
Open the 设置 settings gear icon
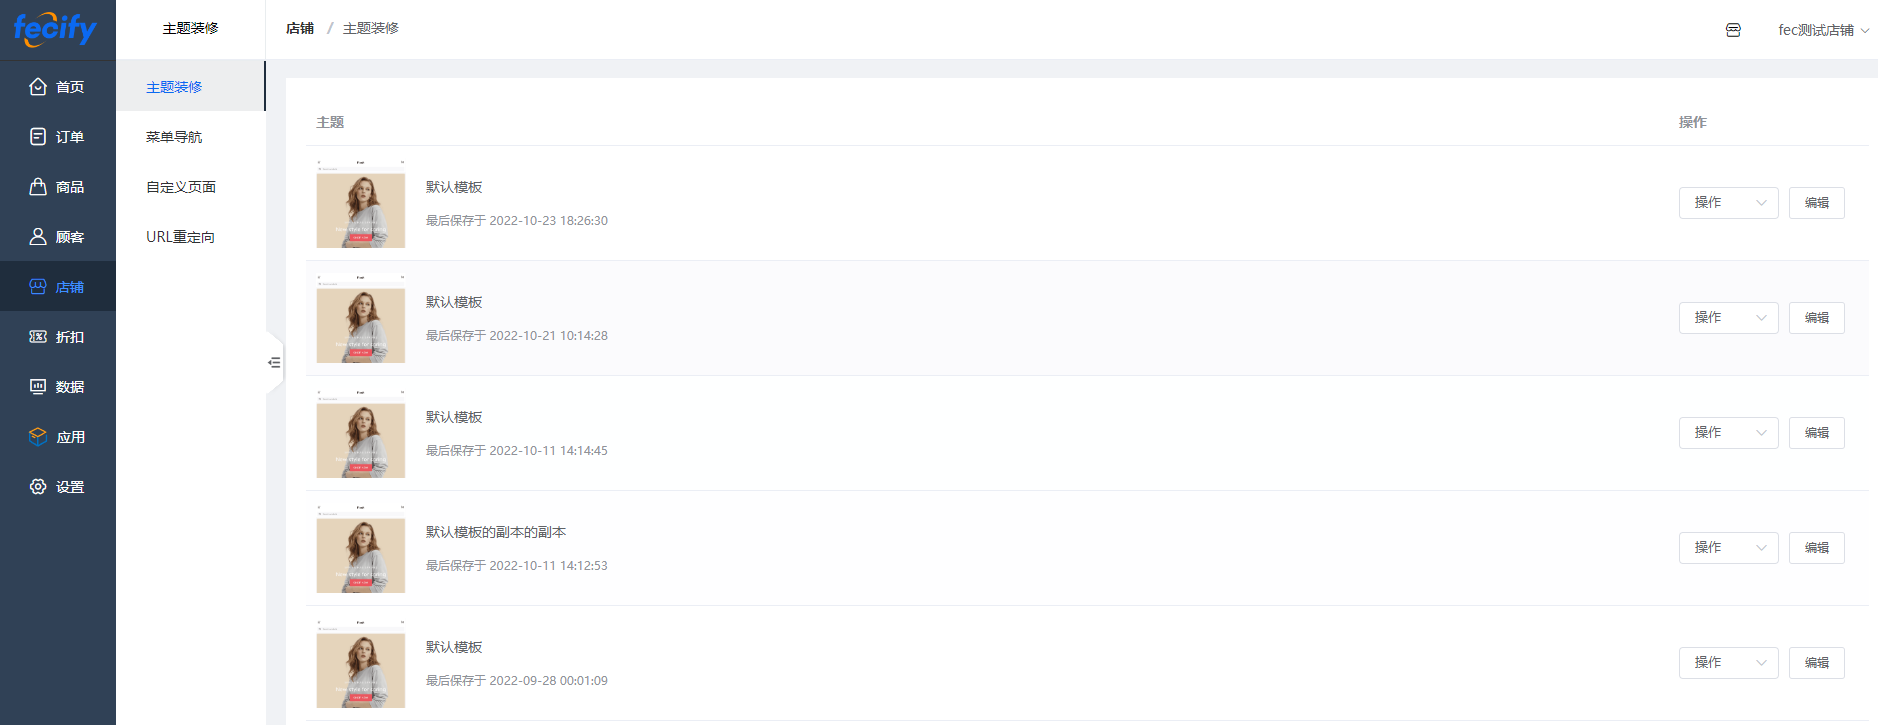pyautogui.click(x=38, y=487)
